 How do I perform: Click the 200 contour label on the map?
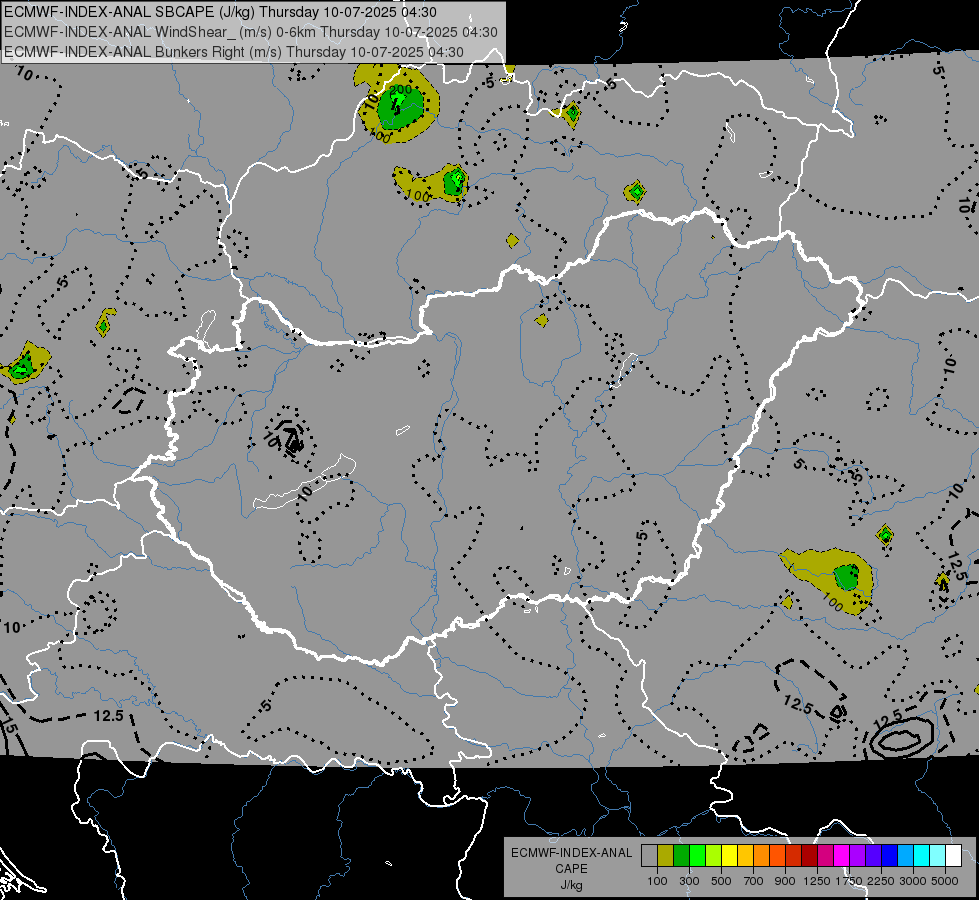click(x=400, y=90)
